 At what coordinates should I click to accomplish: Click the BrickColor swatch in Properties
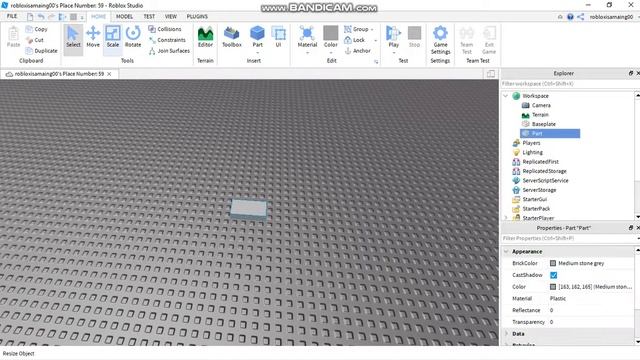[x=553, y=263]
